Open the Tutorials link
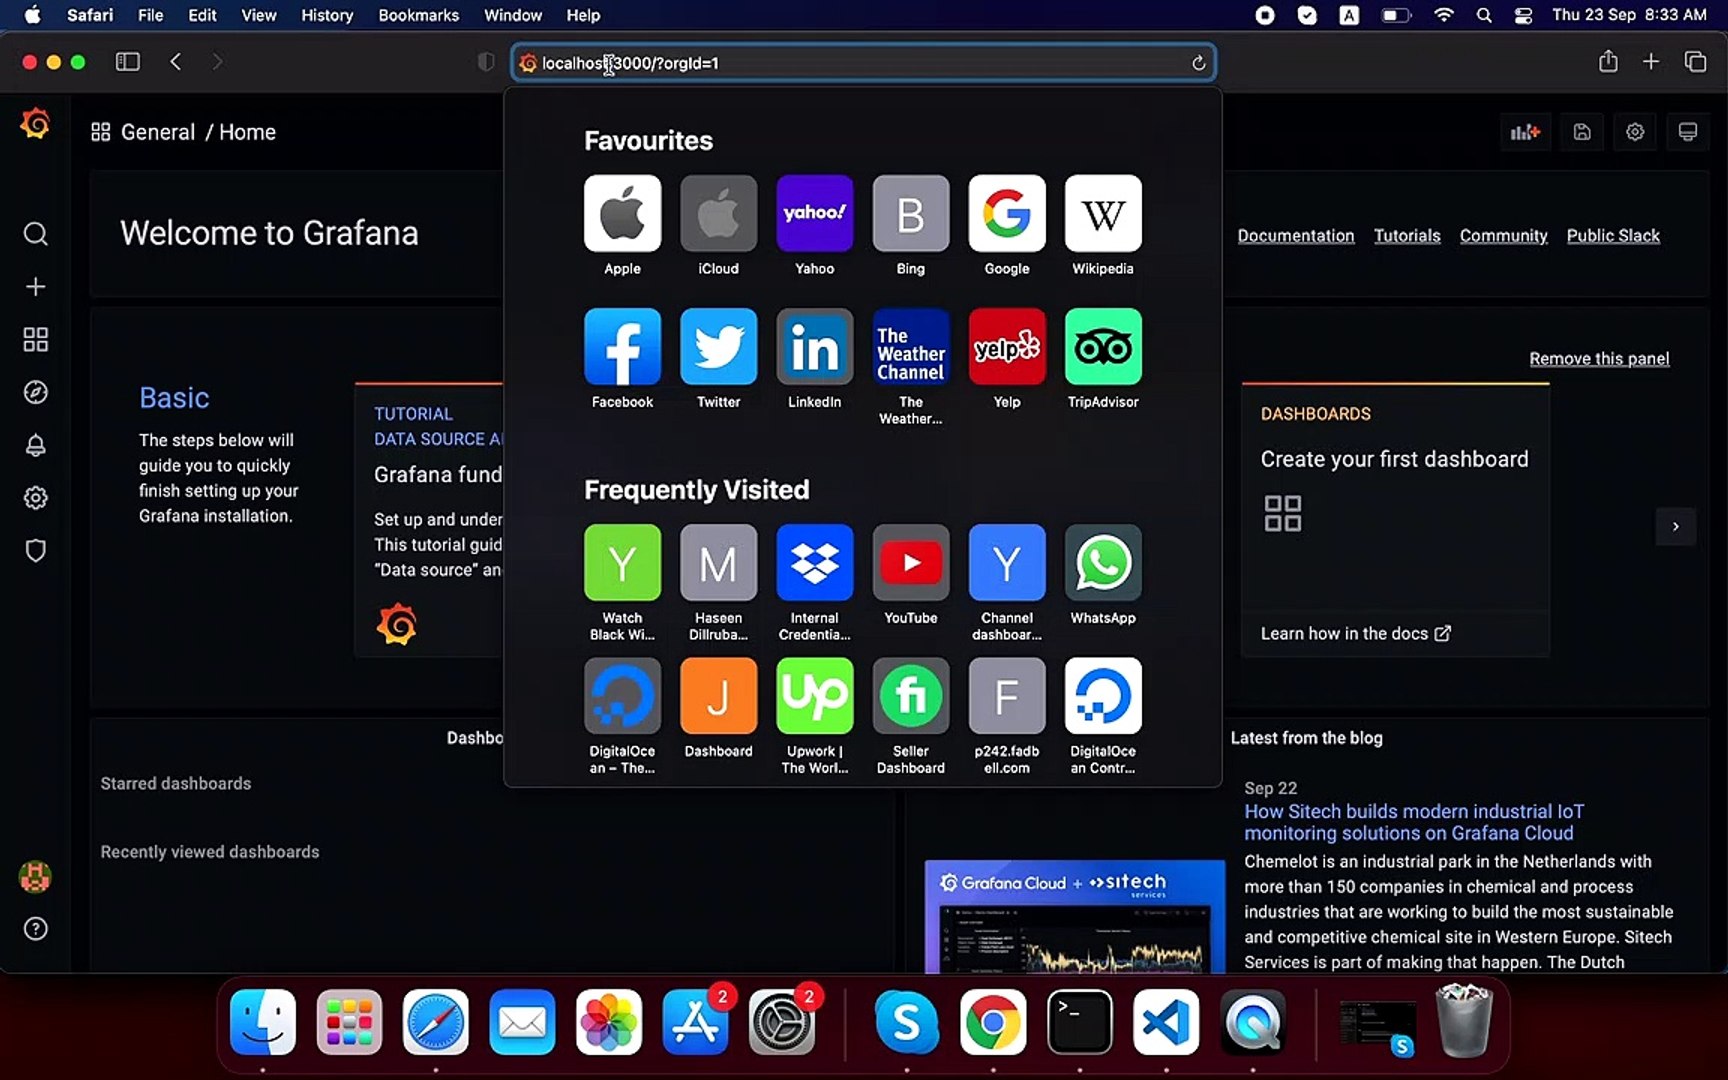 (x=1407, y=236)
